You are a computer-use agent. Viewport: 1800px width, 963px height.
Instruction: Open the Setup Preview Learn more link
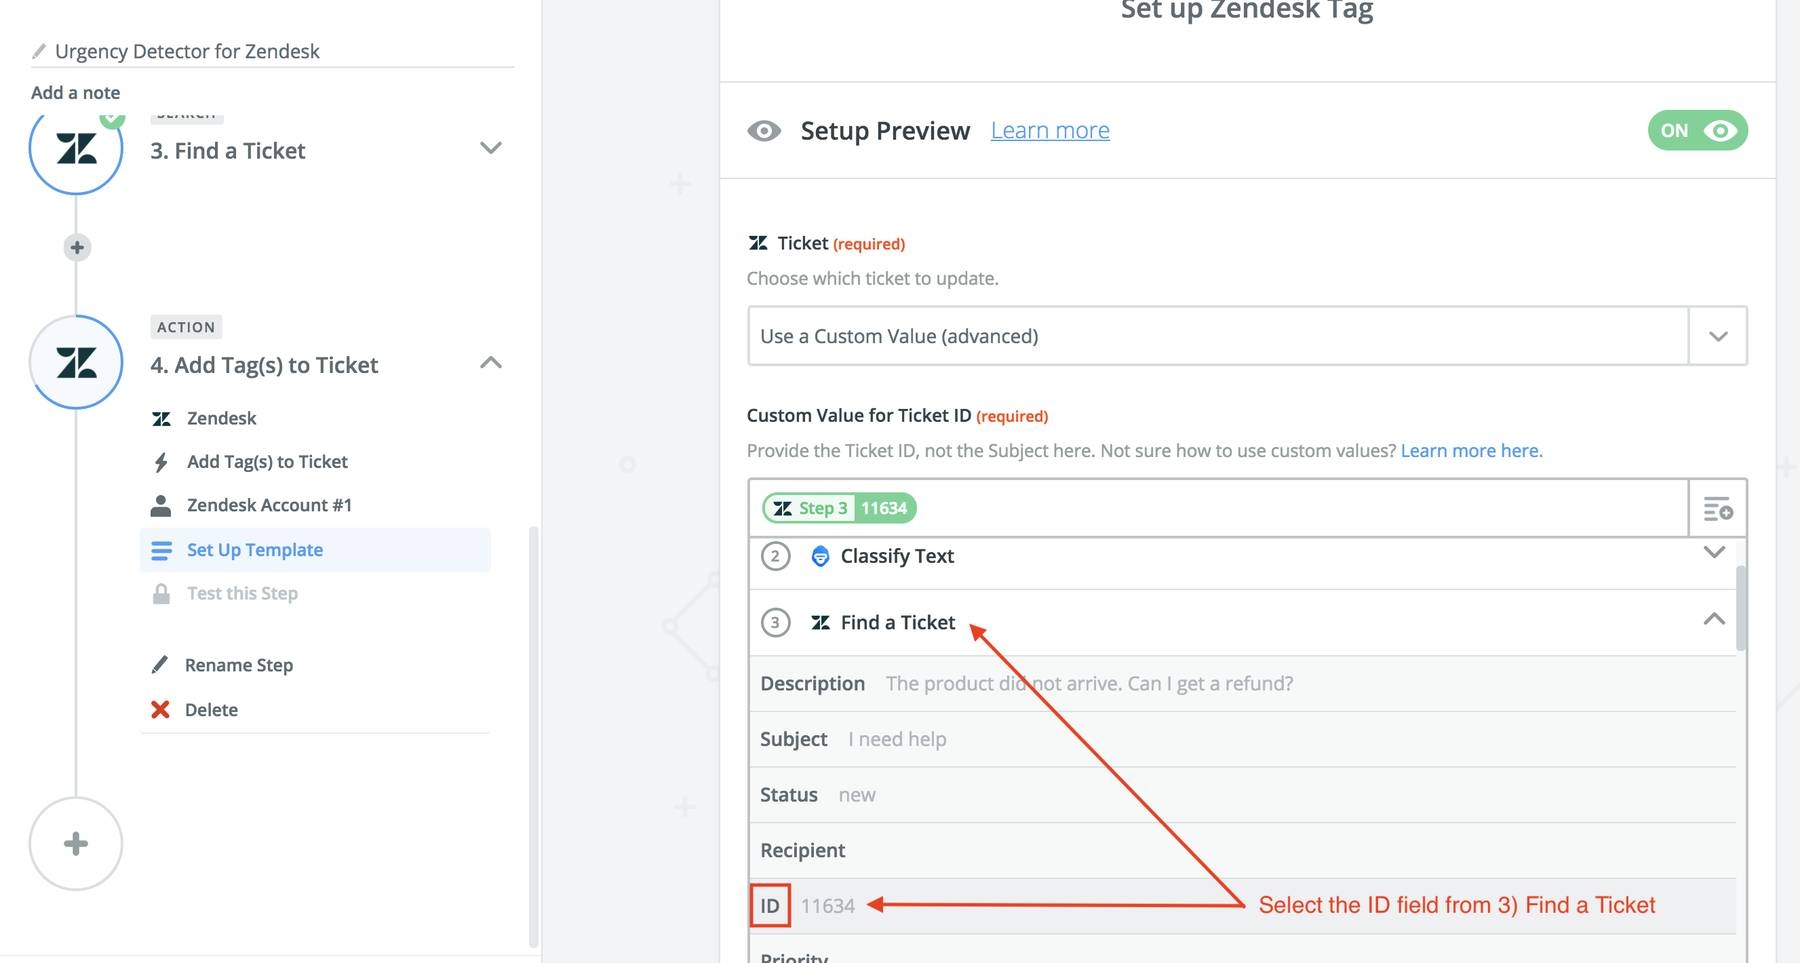click(x=1050, y=131)
